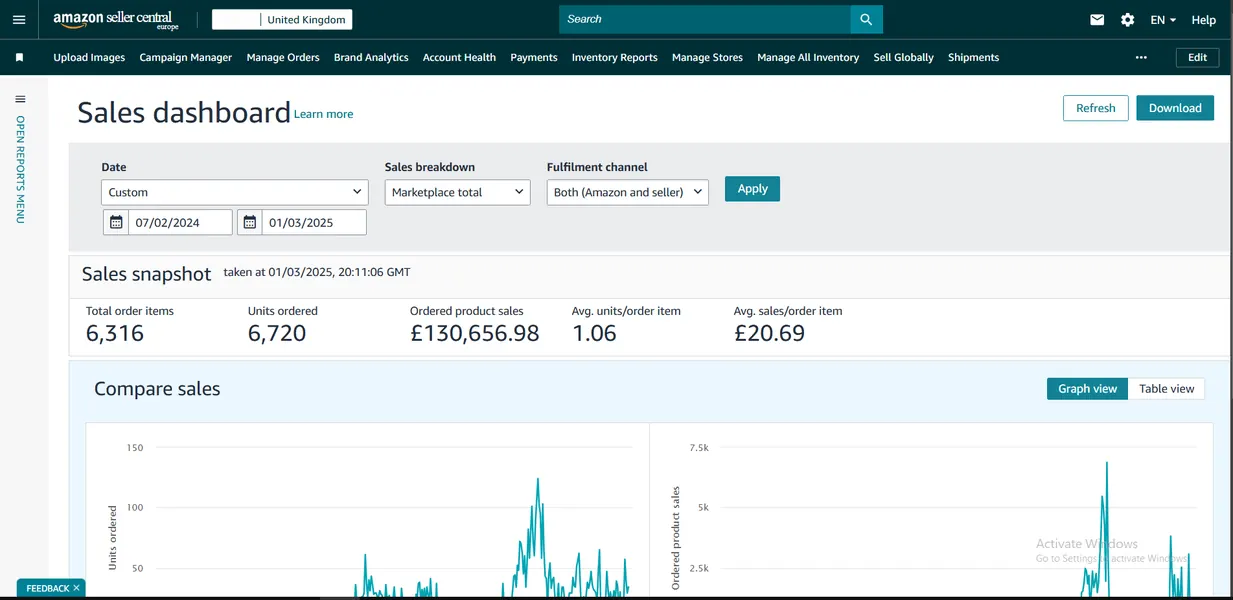This screenshot has width=1233, height=600.
Task: Open the main hamburger menu
Action: [x=19, y=20]
